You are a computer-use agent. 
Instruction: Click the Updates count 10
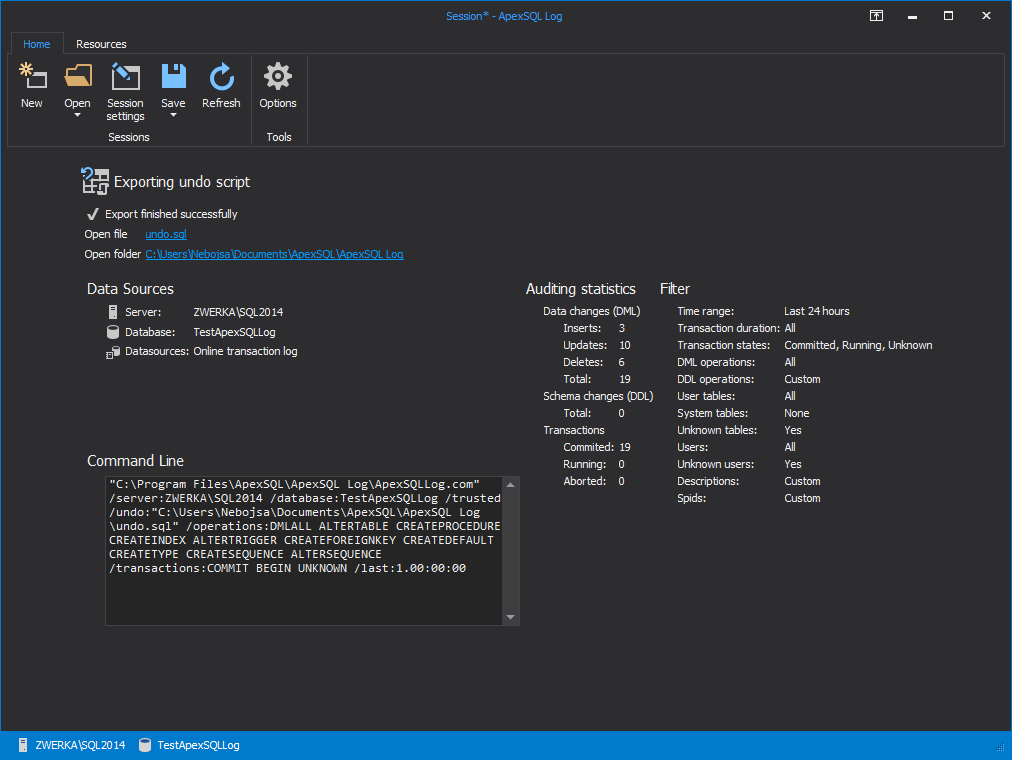624,345
